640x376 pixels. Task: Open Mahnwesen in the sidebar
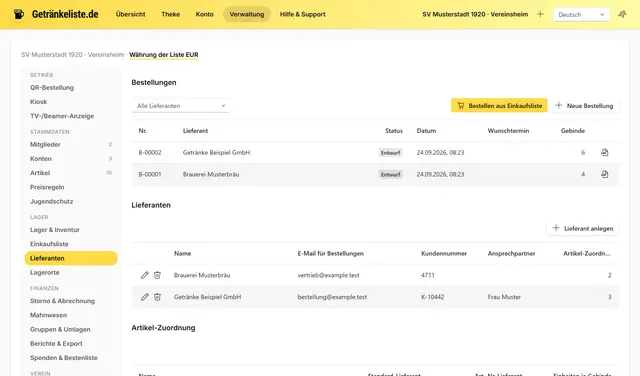pyautogui.click(x=48, y=315)
